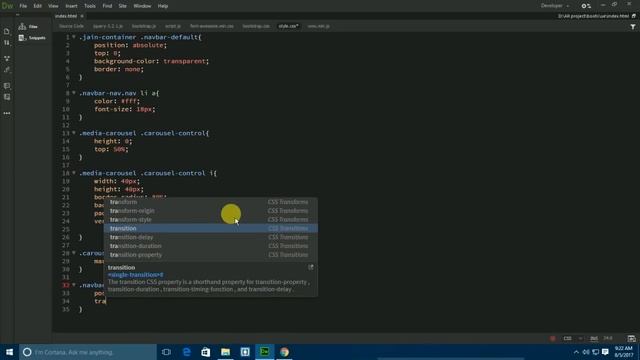Viewport: 640px width, 360px height.
Task: Click the preview icon in status bar
Action: click(631, 338)
